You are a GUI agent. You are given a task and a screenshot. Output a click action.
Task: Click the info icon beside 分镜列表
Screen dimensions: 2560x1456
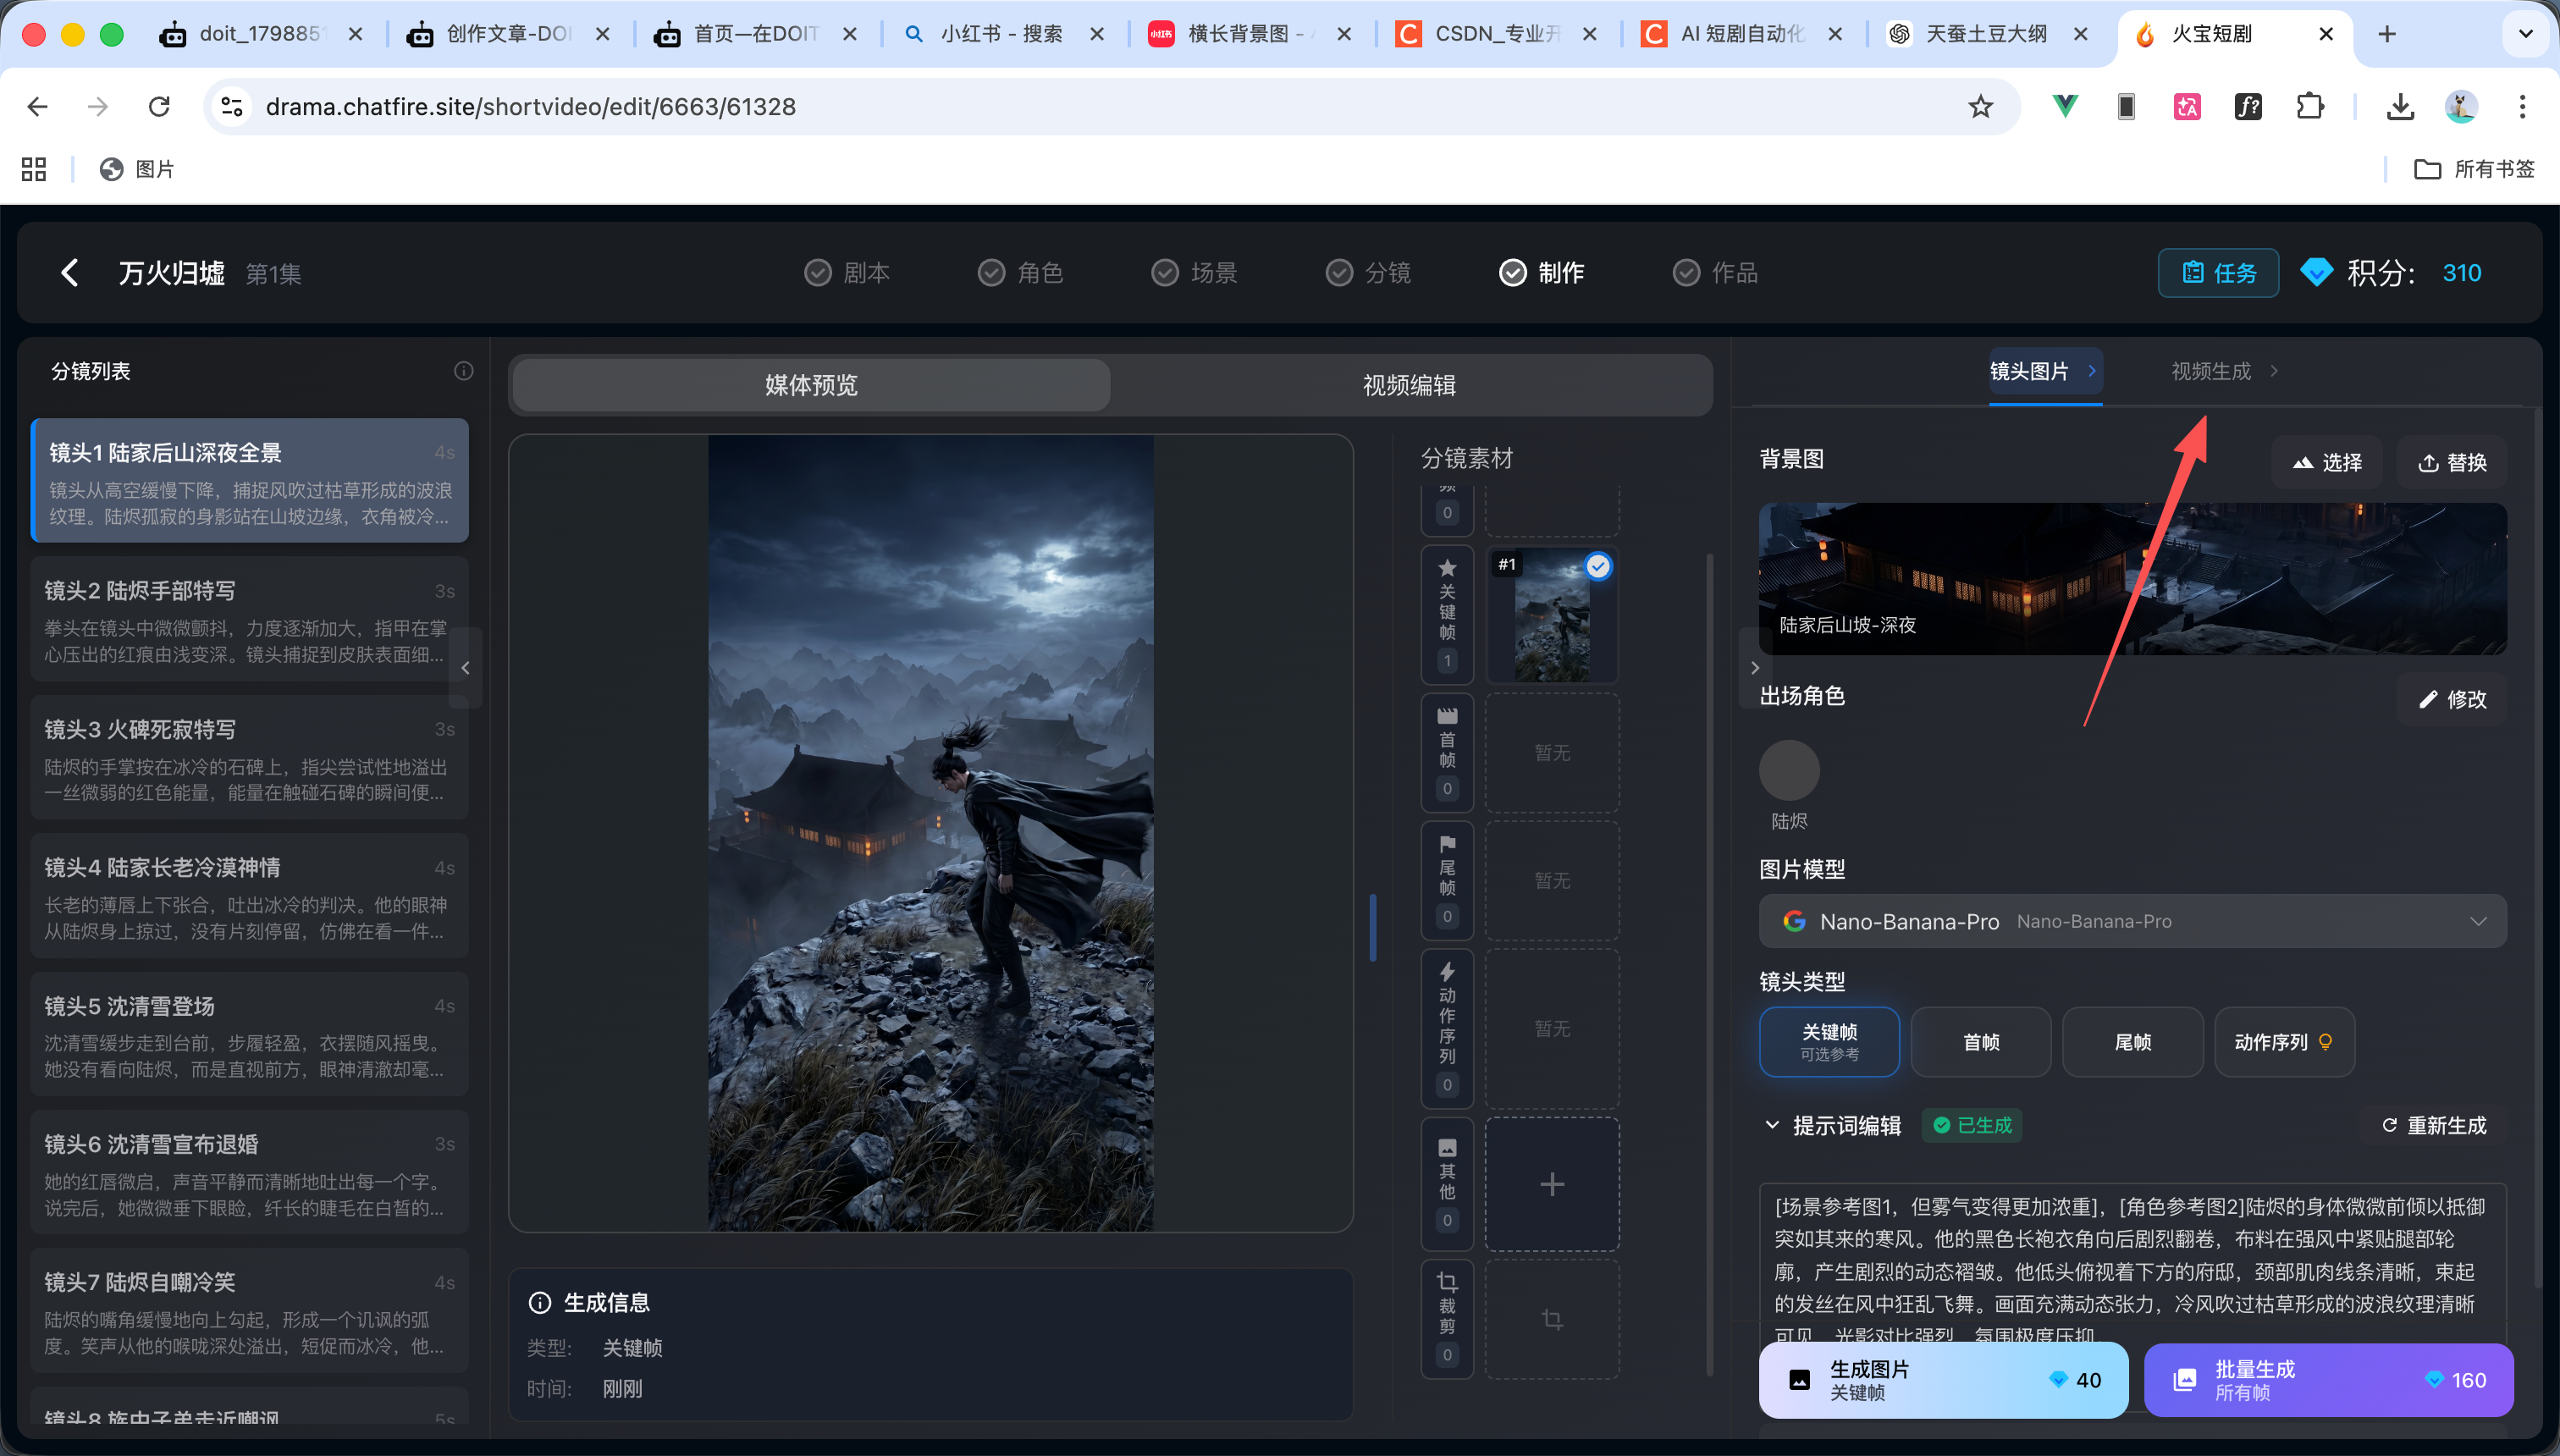[x=462, y=370]
